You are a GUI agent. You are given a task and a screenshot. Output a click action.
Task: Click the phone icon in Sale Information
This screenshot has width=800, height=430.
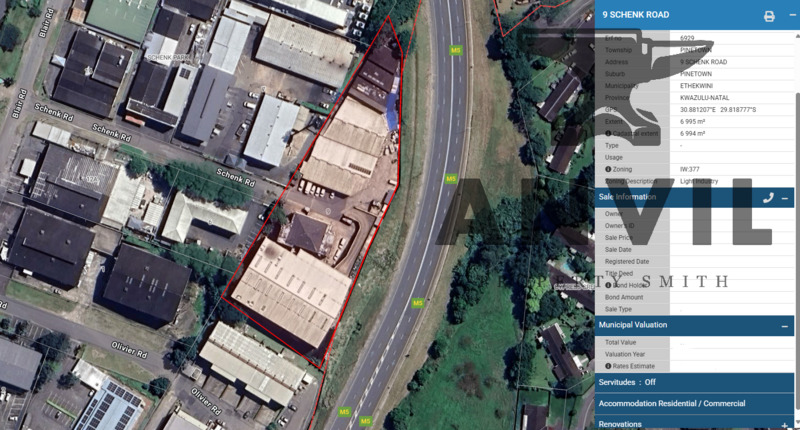click(x=768, y=197)
